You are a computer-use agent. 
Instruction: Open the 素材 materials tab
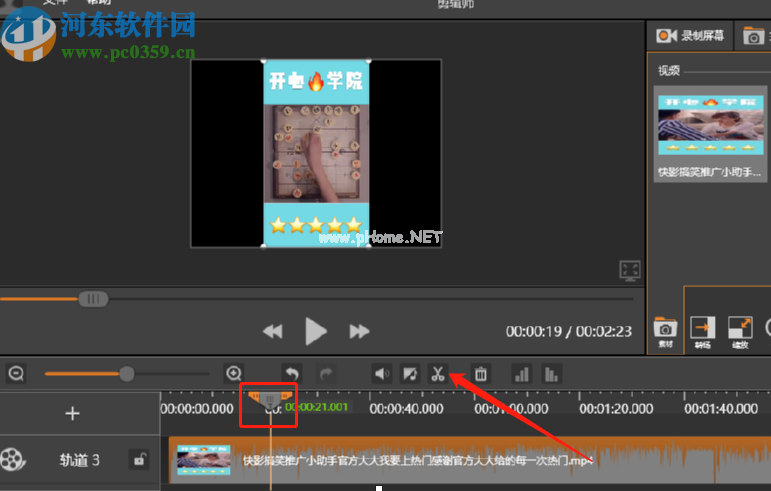[x=665, y=333]
